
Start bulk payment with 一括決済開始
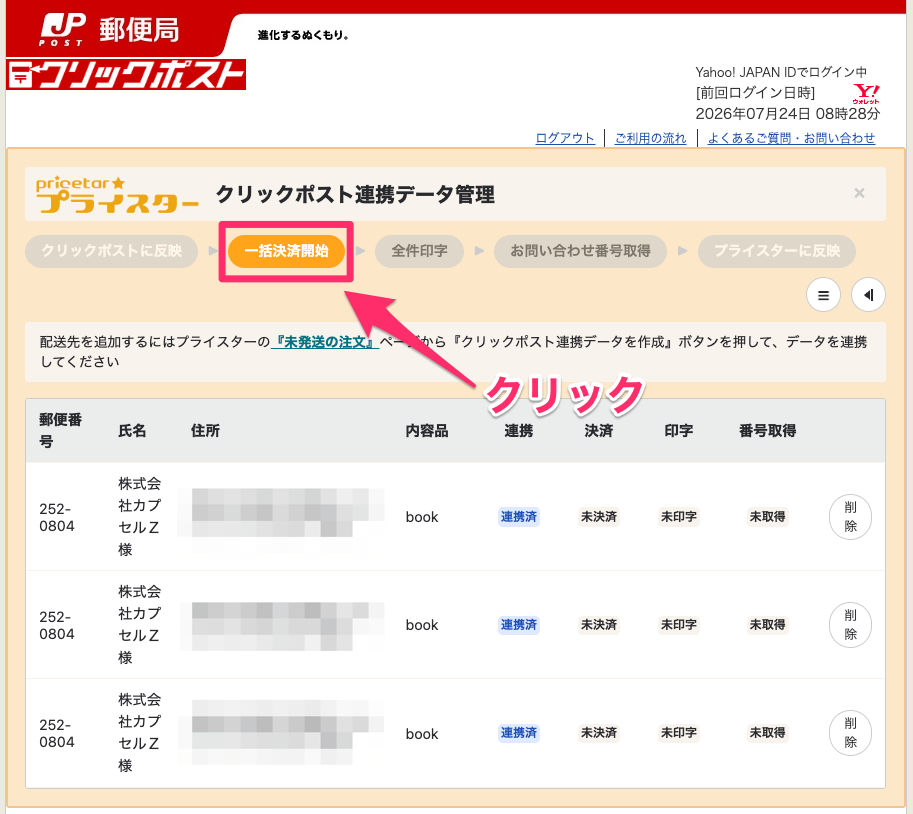click(286, 251)
